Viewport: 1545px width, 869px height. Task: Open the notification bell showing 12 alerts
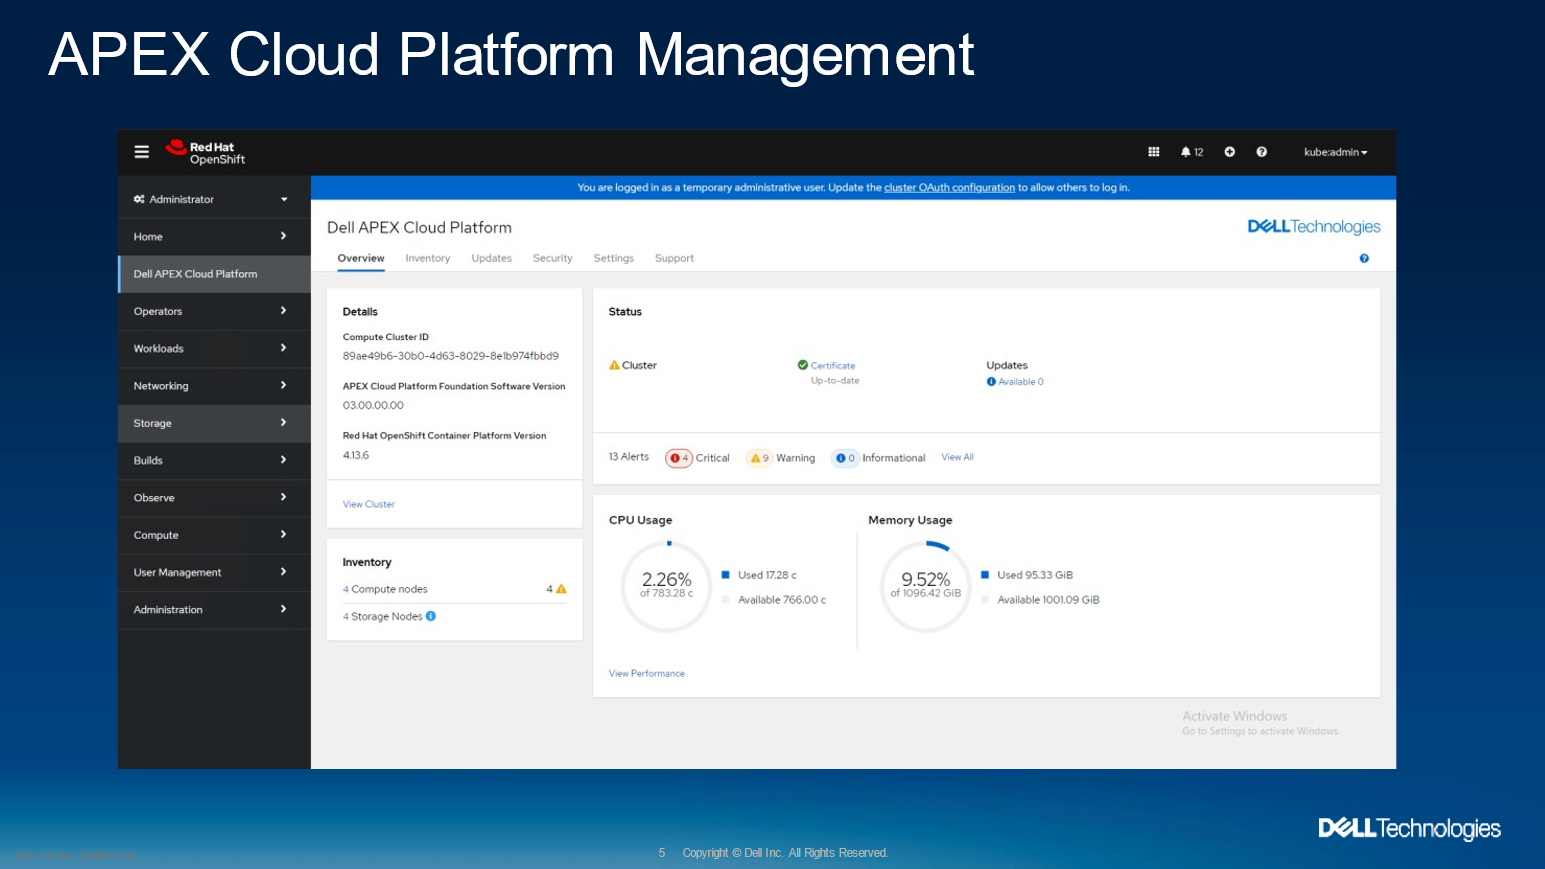tap(1190, 151)
